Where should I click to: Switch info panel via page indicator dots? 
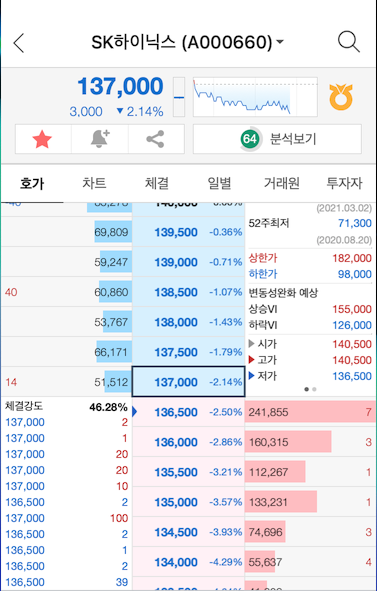coord(311,389)
